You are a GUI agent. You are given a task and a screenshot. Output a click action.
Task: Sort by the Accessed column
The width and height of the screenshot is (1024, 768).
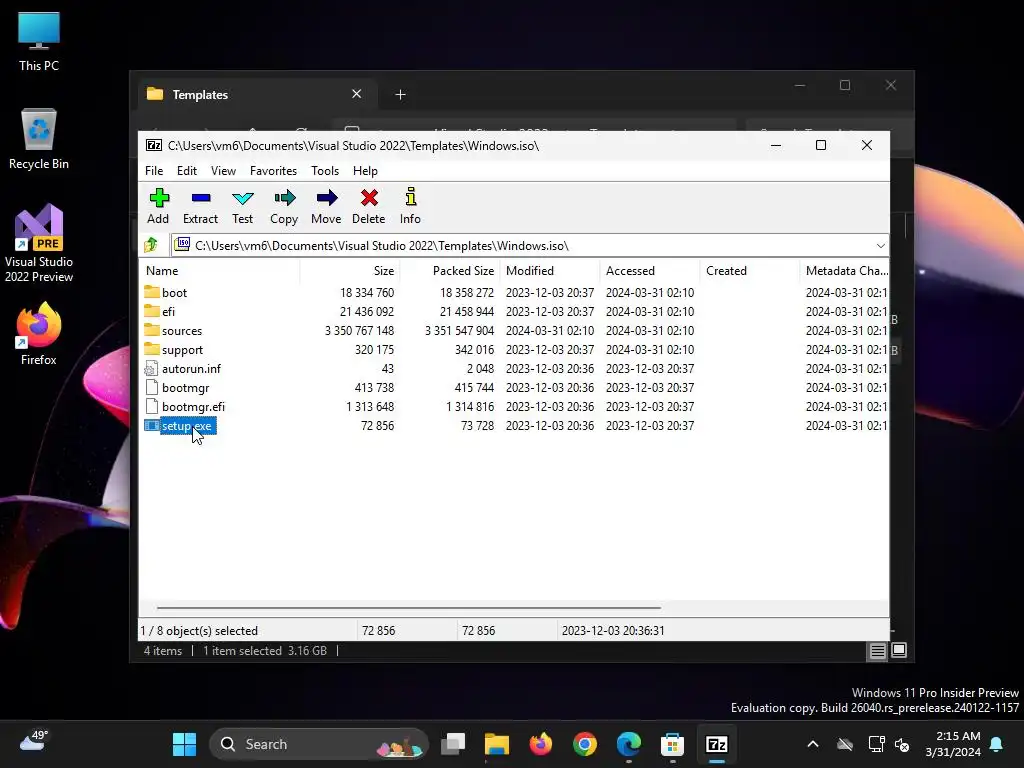649,270
